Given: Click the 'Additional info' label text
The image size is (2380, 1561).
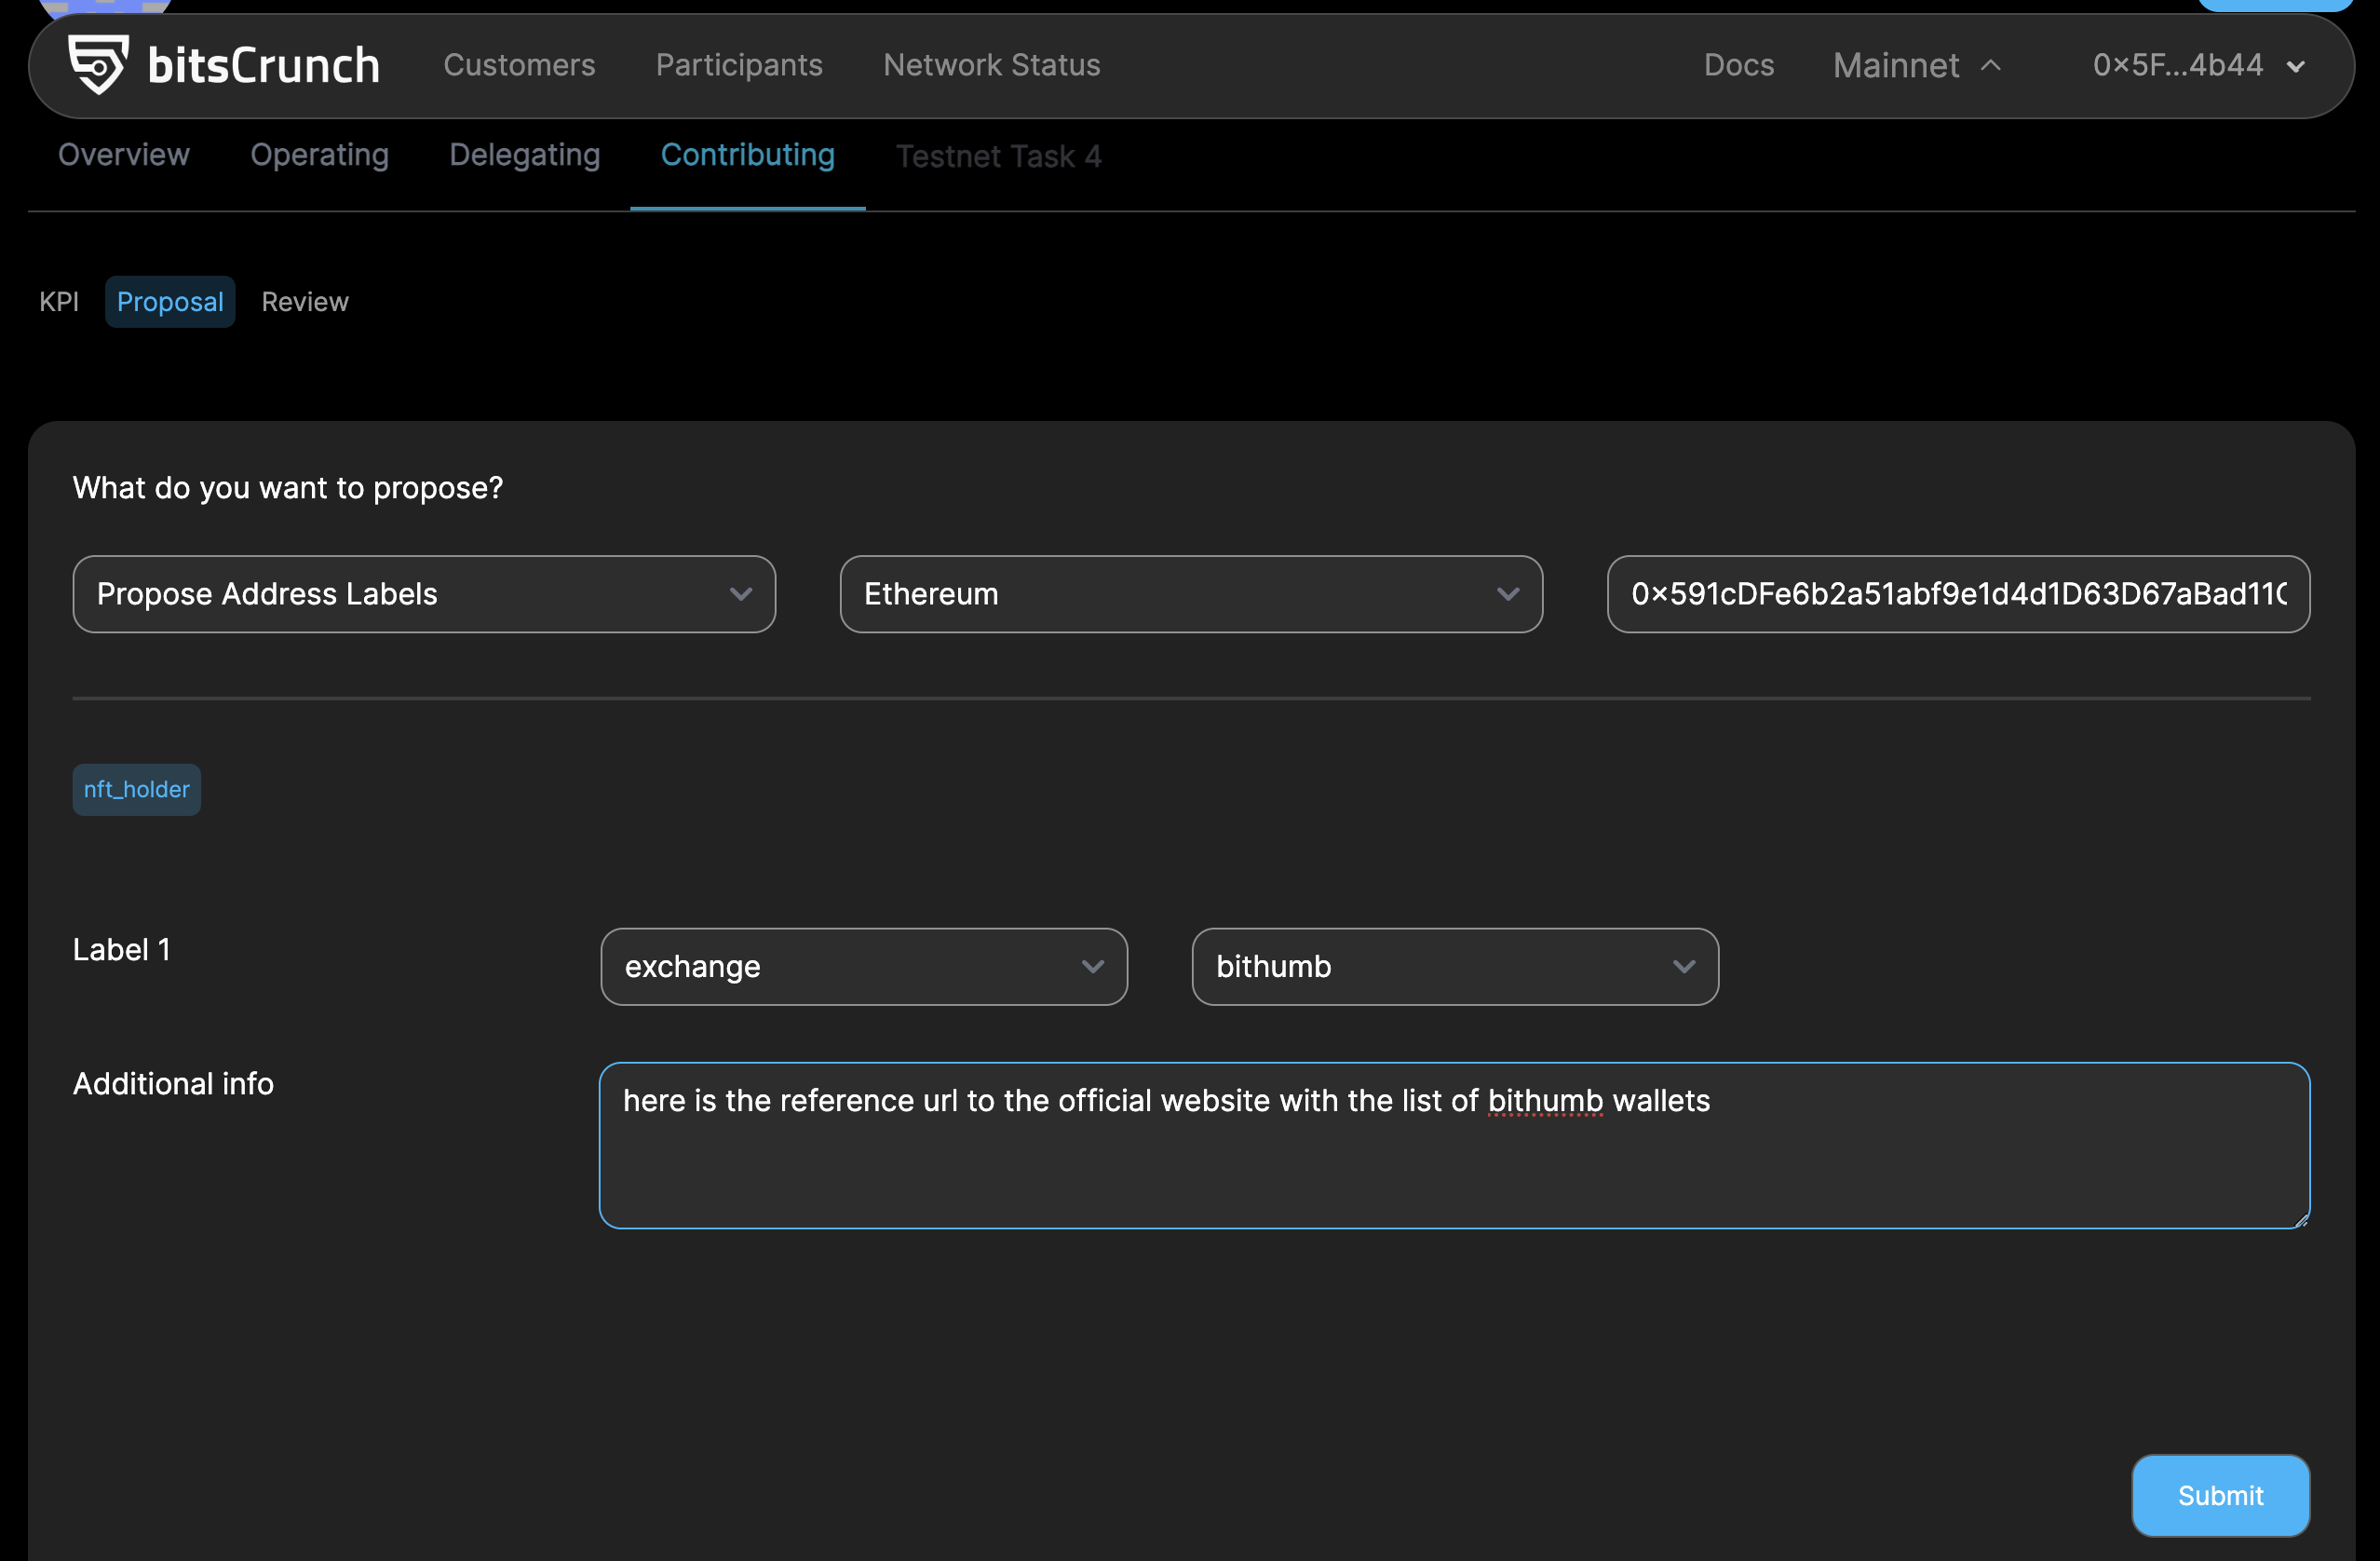Looking at the screenshot, I should tap(173, 1084).
